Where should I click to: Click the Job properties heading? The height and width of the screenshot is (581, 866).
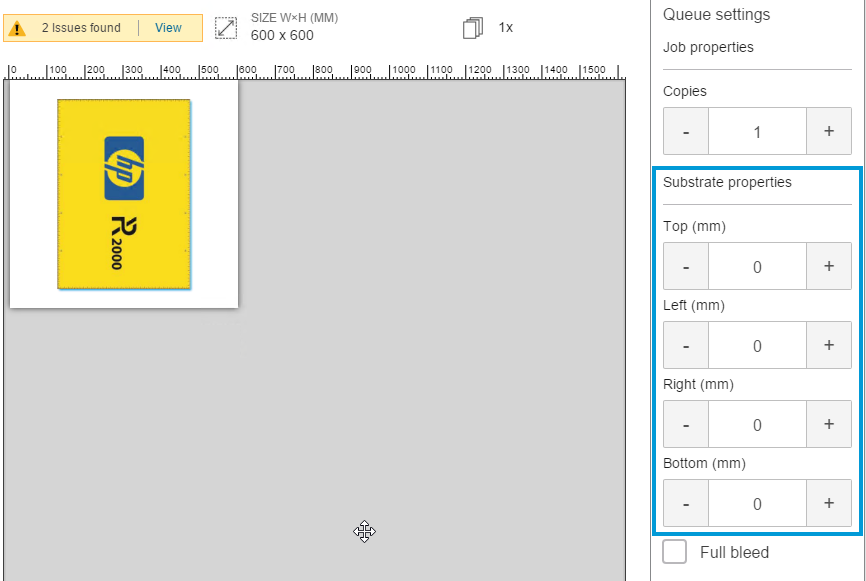(x=708, y=47)
